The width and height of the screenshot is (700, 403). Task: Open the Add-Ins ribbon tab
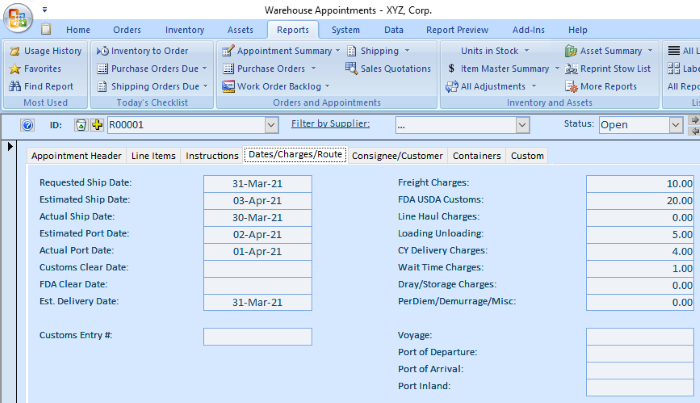click(x=529, y=30)
